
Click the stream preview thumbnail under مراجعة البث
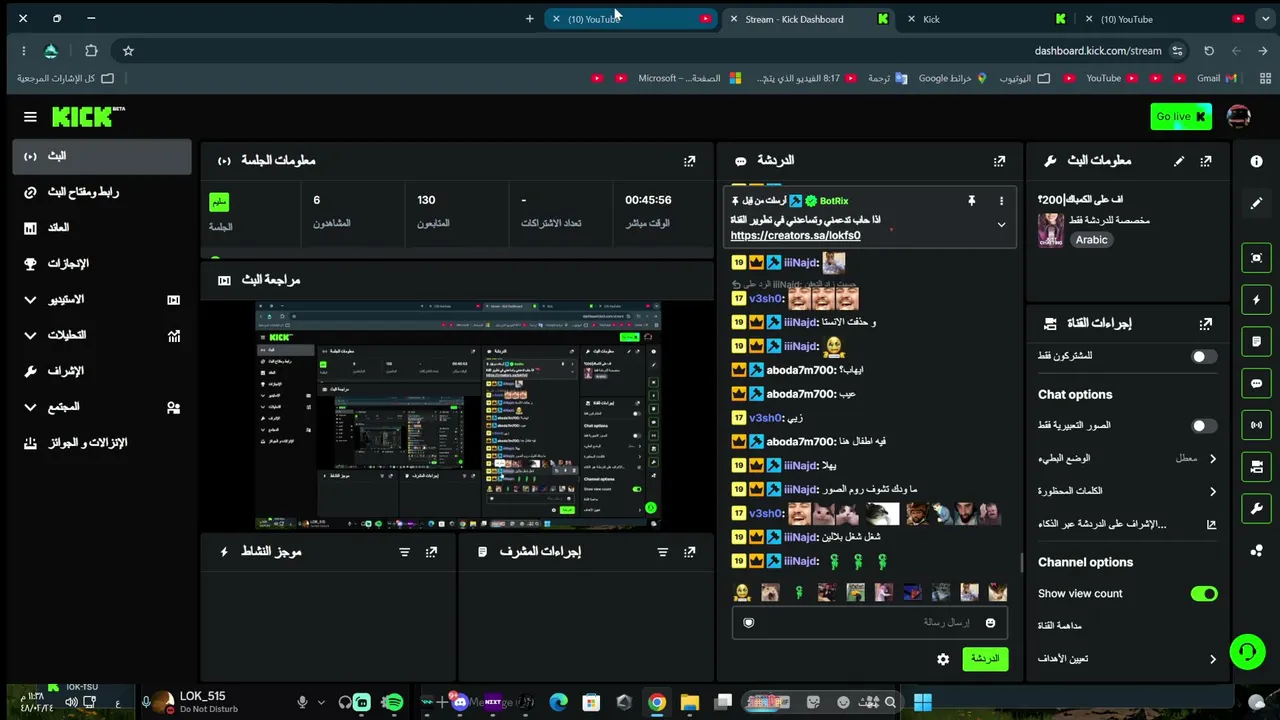pyautogui.click(x=458, y=416)
